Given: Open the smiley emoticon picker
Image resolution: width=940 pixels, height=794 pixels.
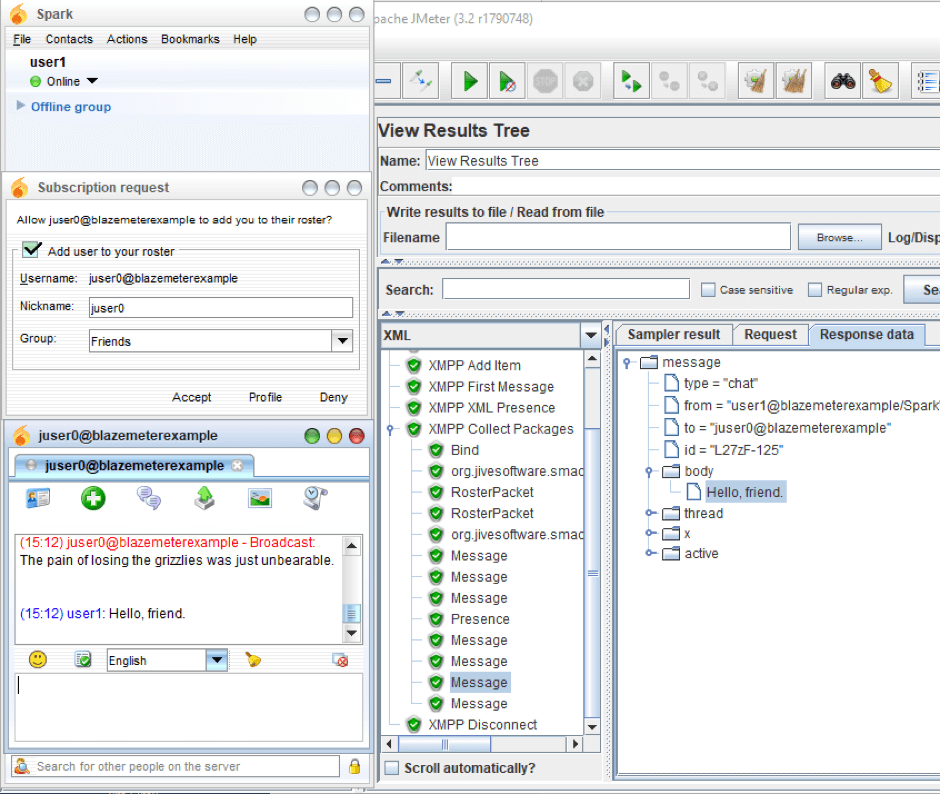Looking at the screenshot, I should point(38,660).
